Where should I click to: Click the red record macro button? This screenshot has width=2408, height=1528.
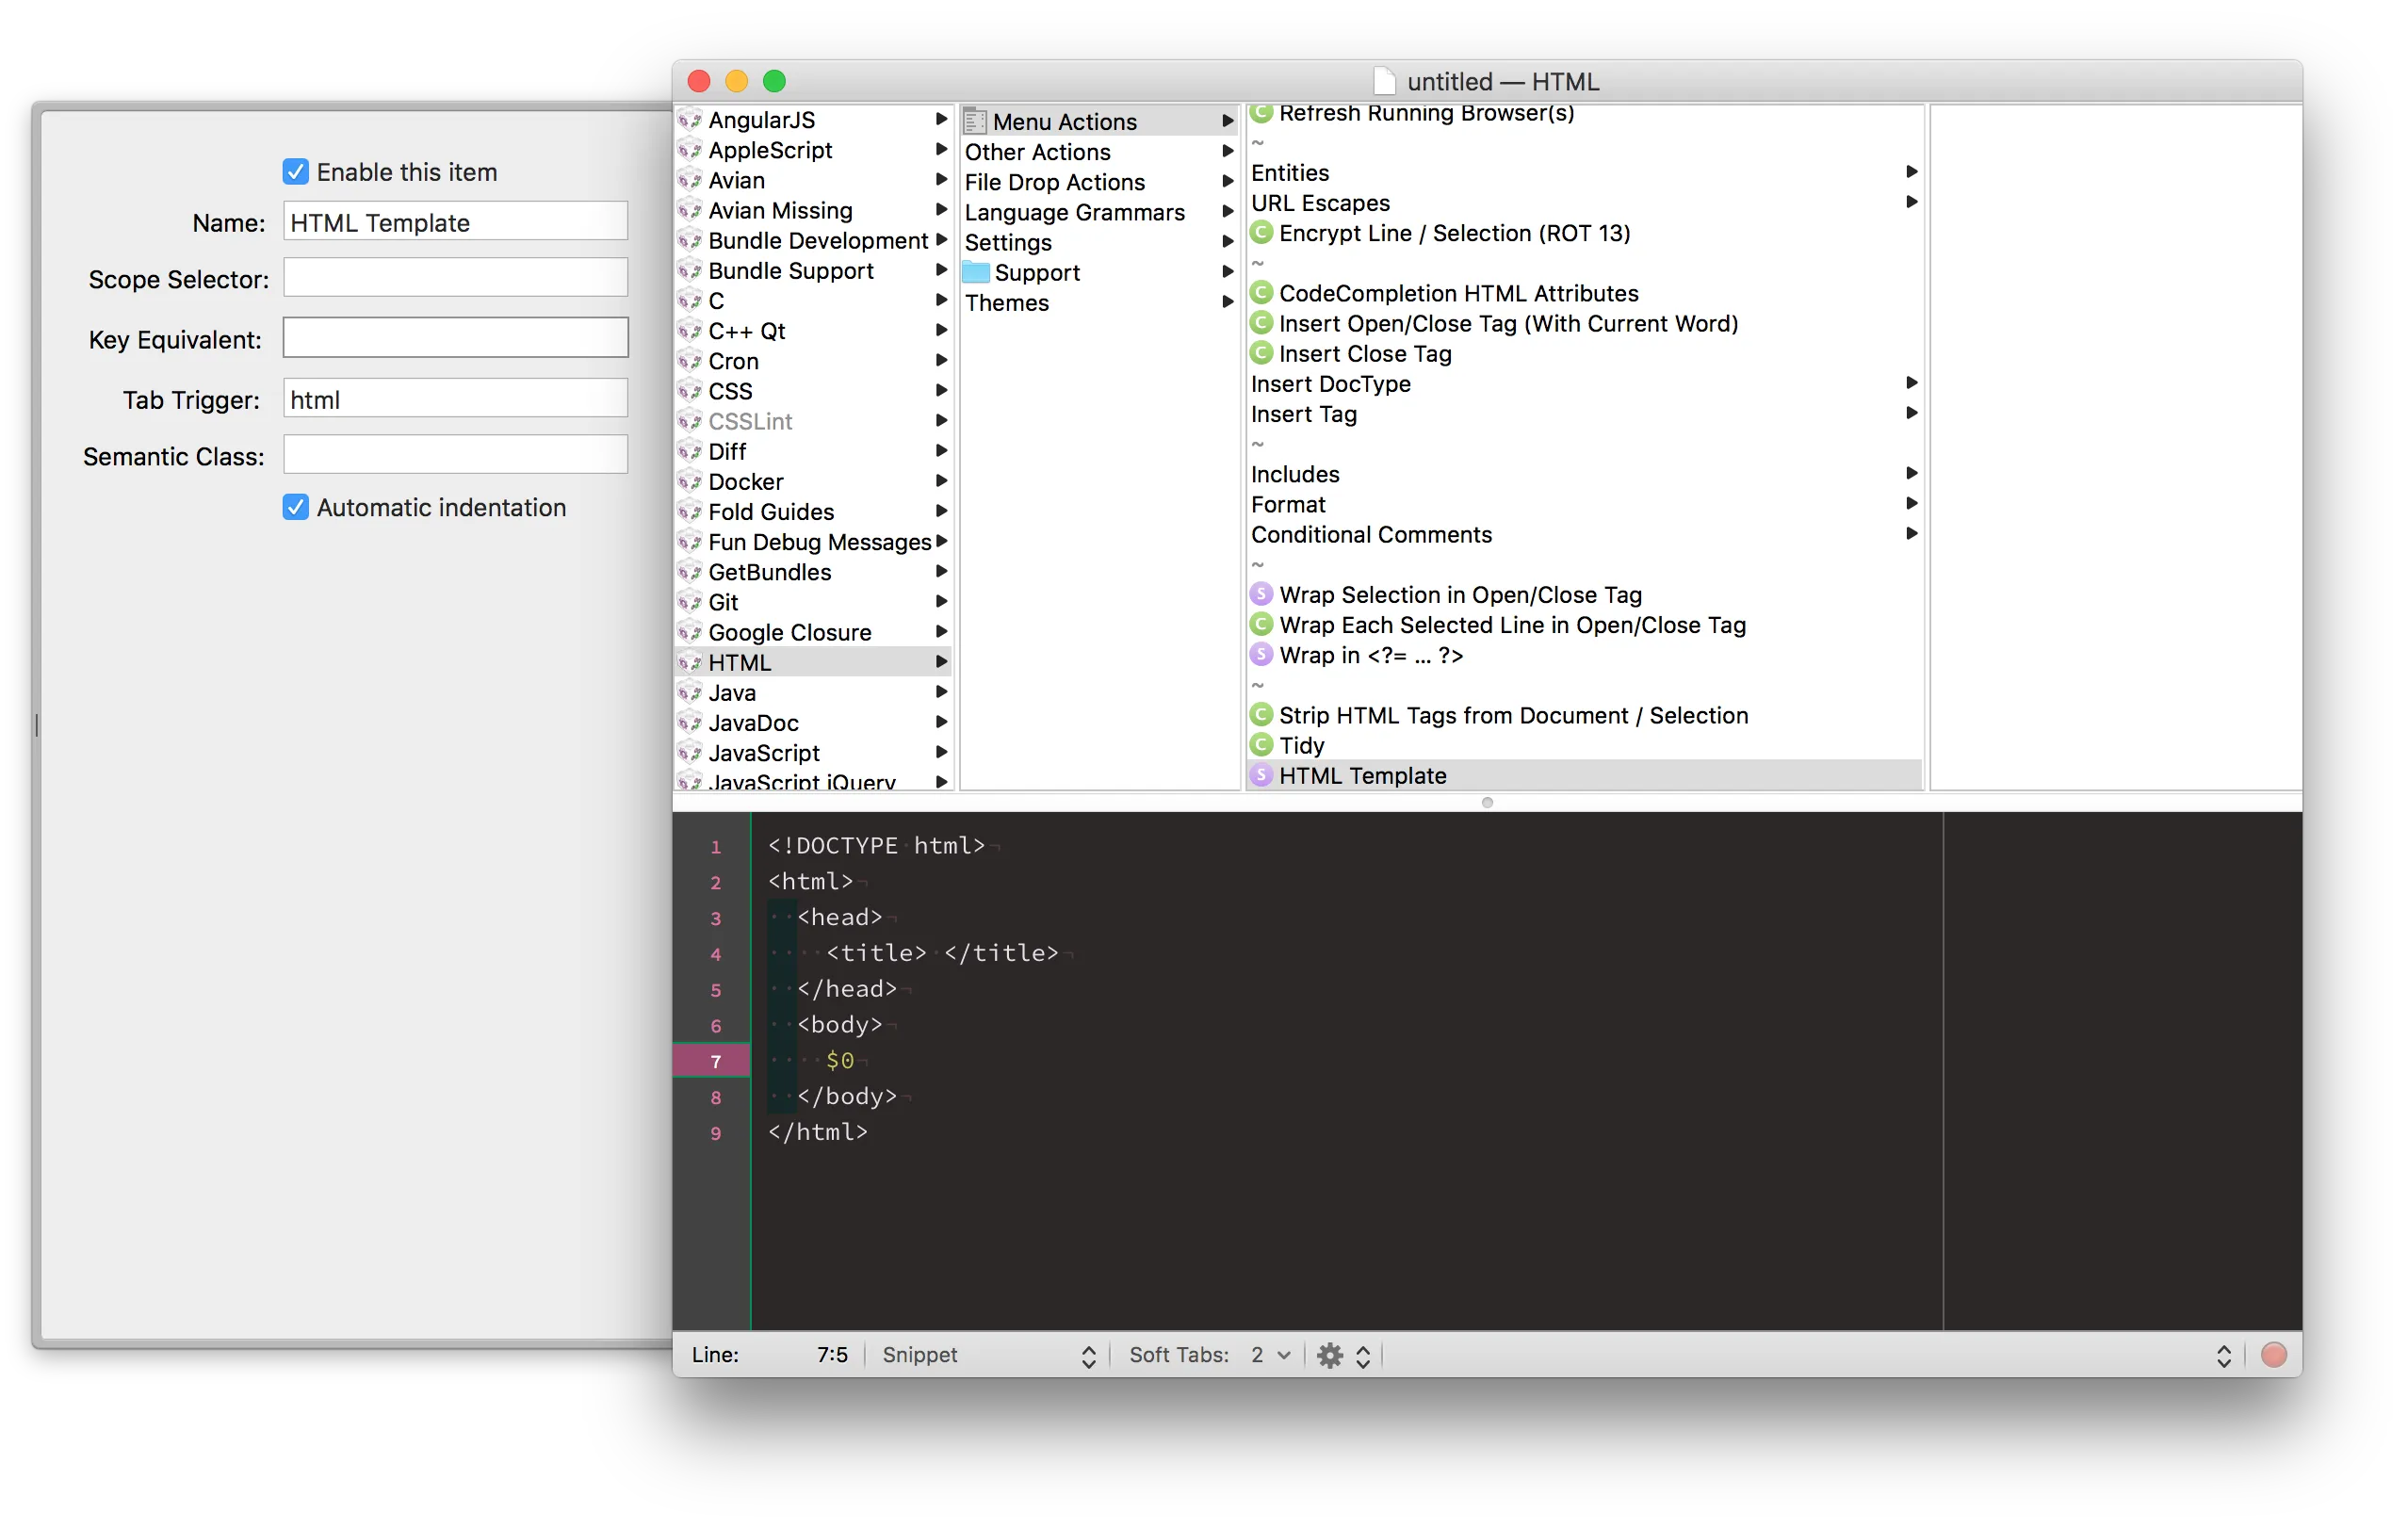coord(2273,1355)
